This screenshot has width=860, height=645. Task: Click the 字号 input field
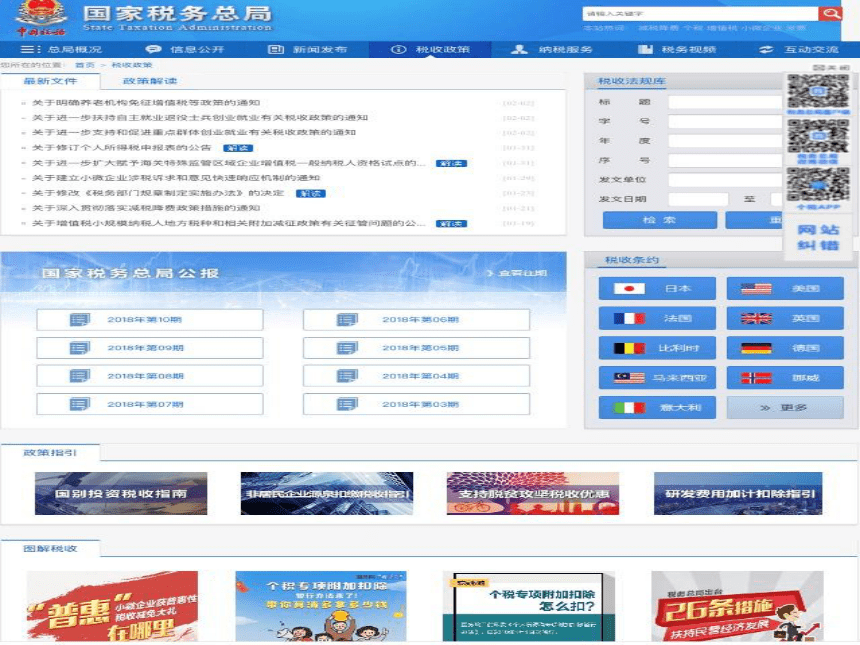click(x=726, y=121)
